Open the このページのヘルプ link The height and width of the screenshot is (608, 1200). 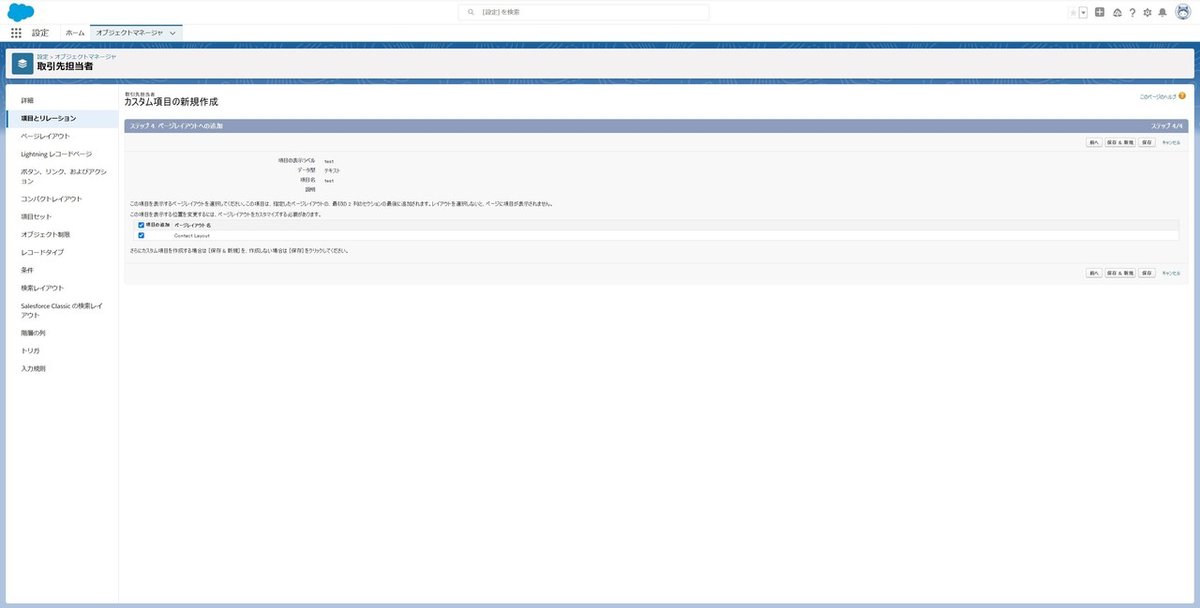pyautogui.click(x=1158, y=96)
